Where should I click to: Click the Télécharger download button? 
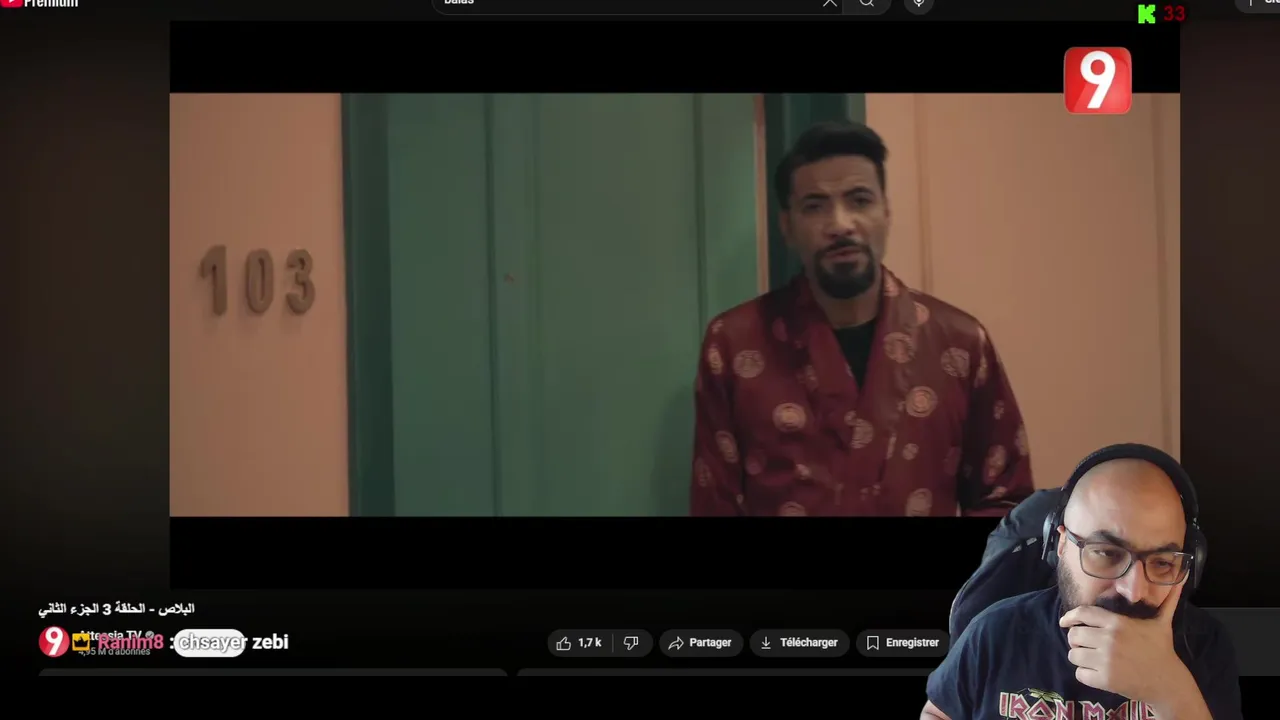pos(799,643)
